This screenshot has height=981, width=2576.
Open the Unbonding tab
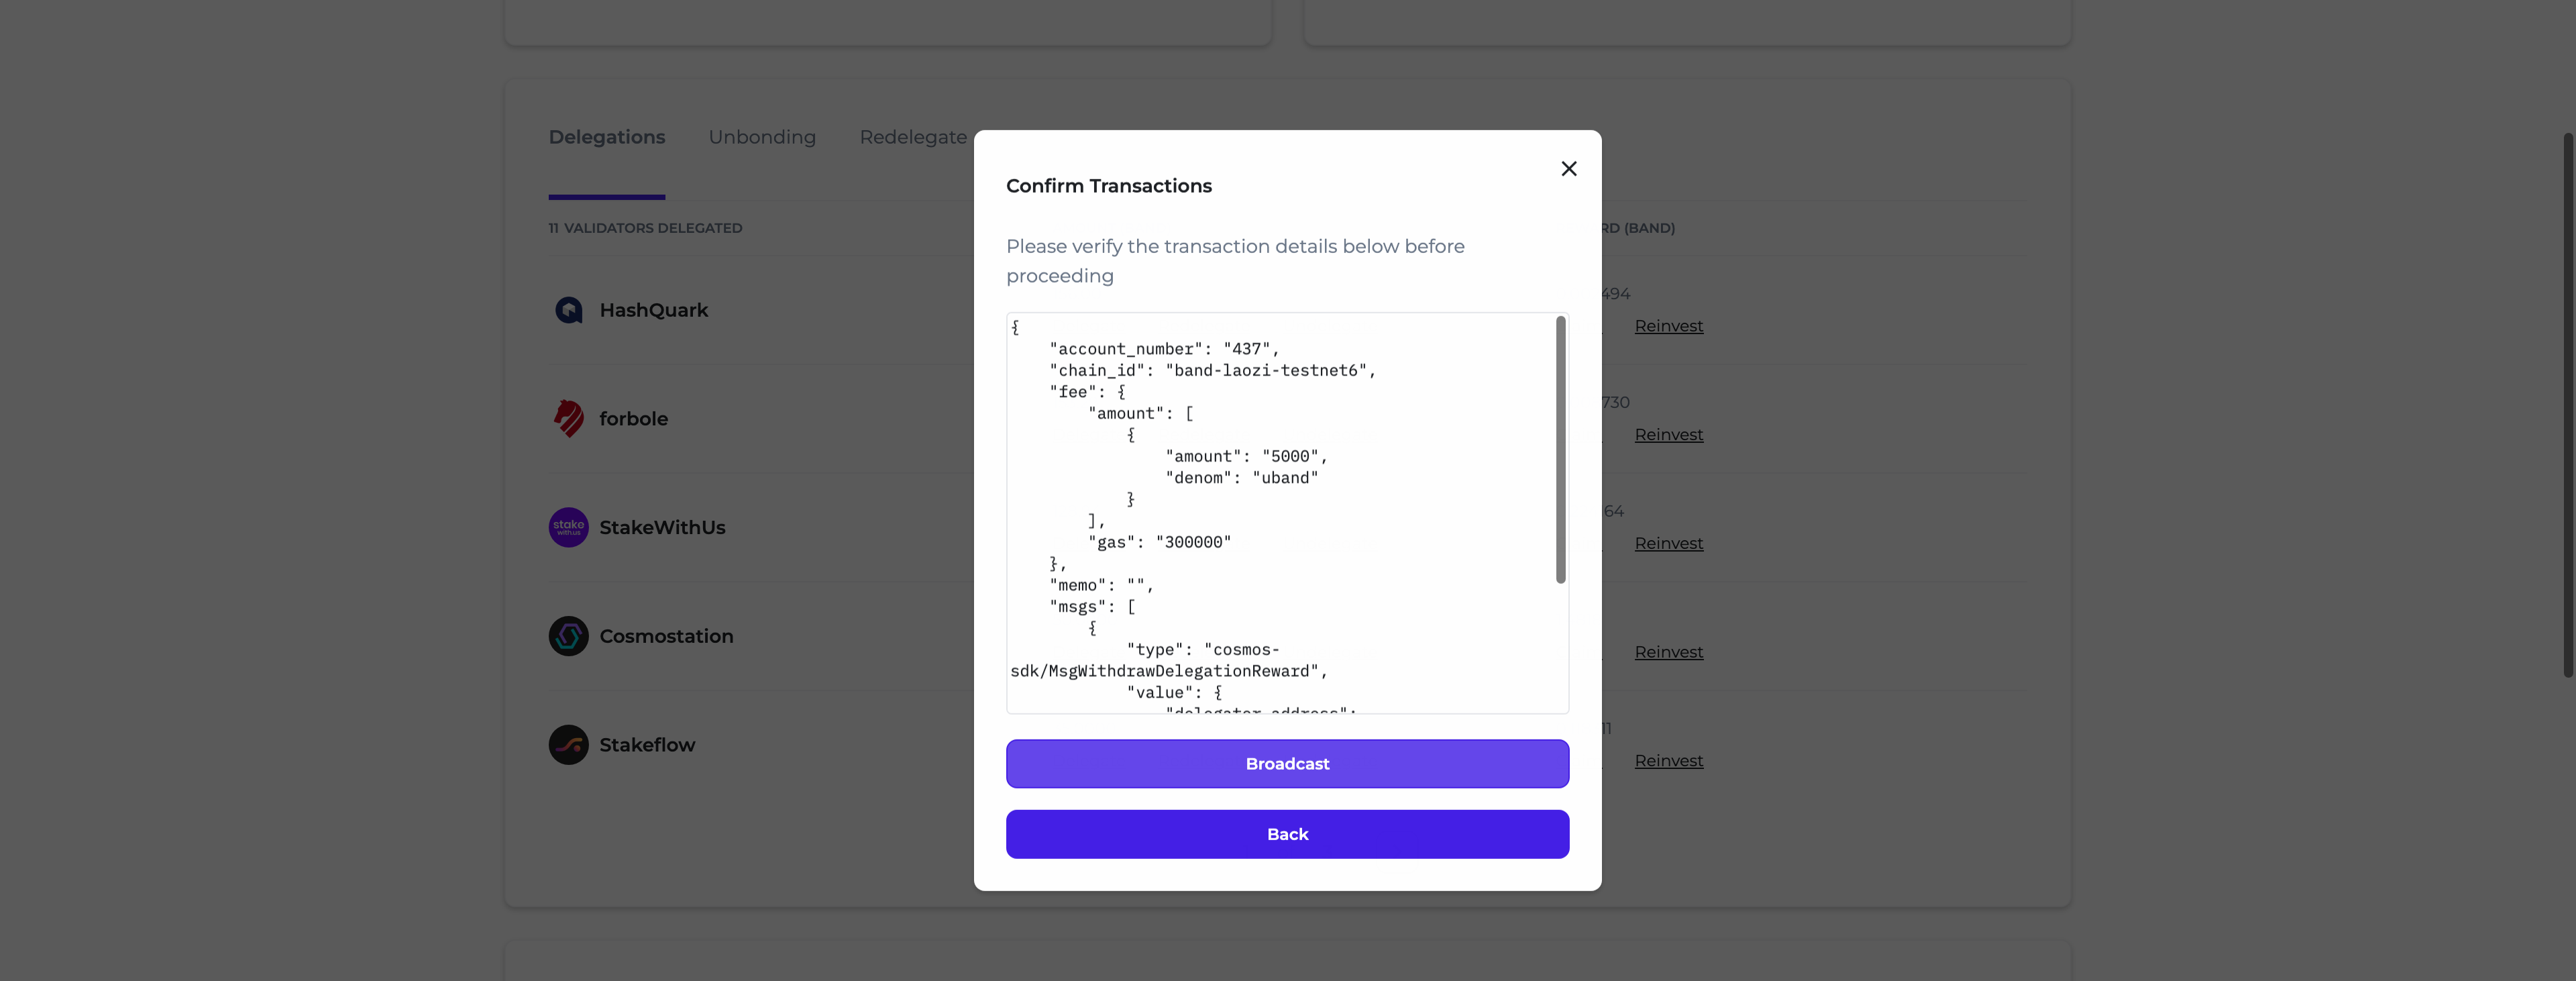[762, 137]
